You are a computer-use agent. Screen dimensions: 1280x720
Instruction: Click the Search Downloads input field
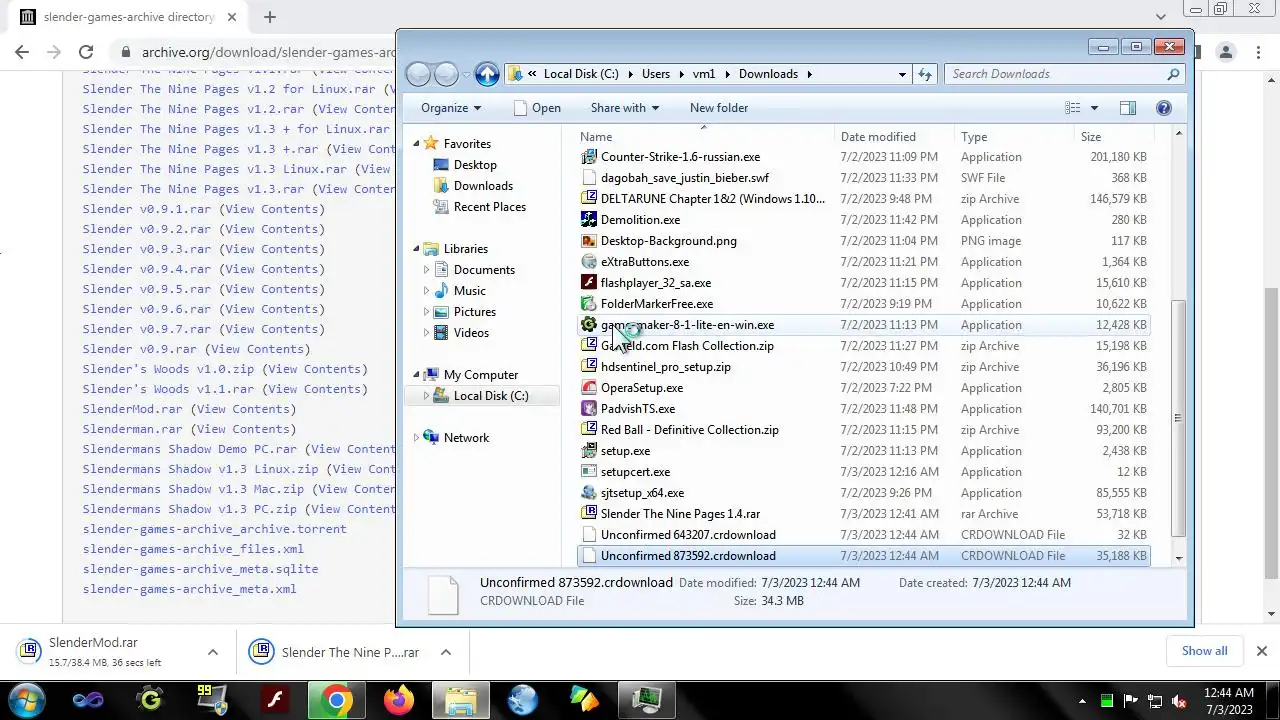(1055, 74)
